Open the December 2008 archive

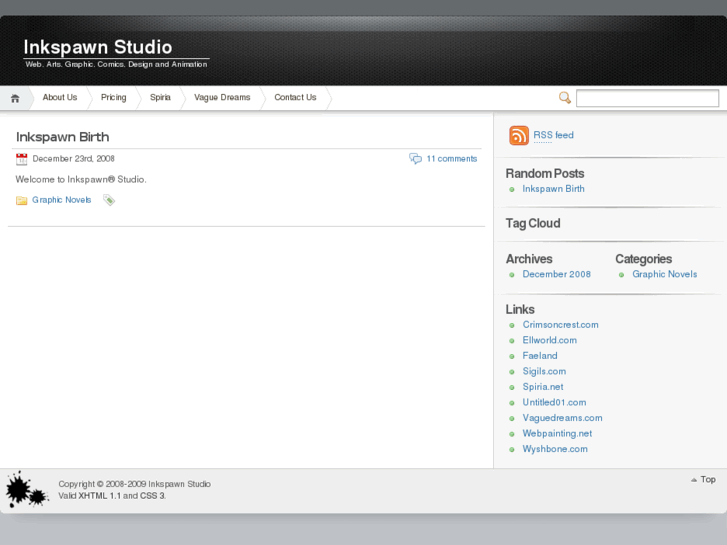pos(556,274)
